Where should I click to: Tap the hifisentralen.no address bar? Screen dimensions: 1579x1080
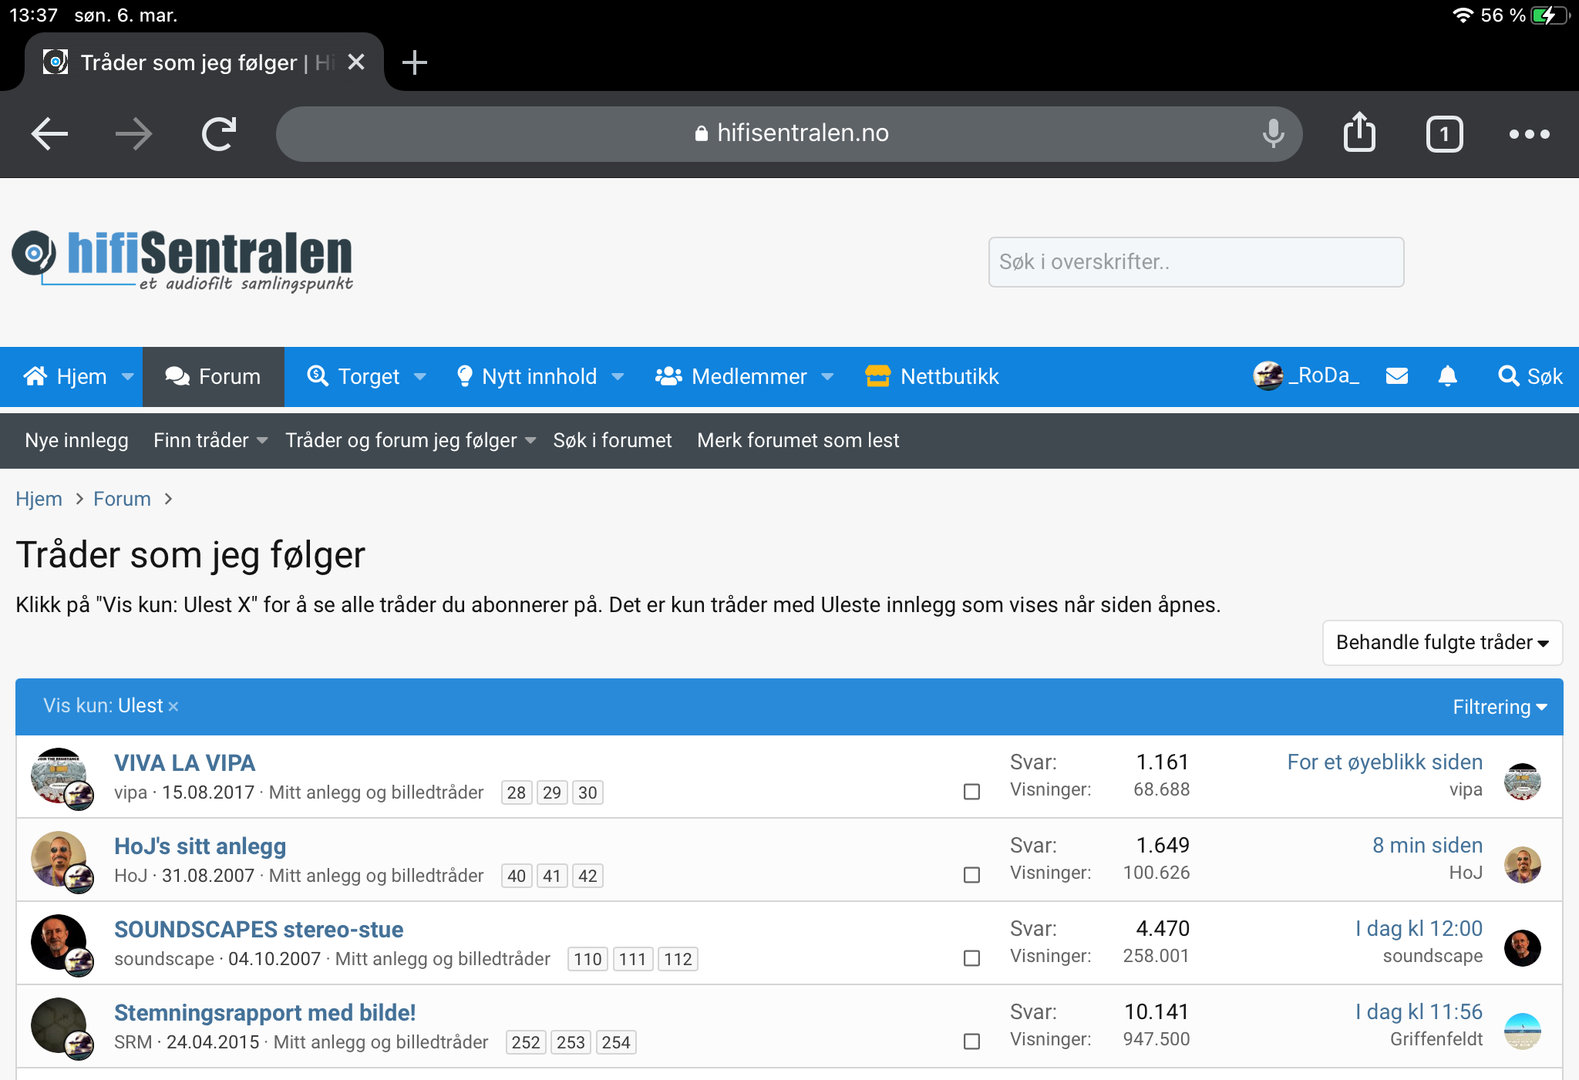coord(789,133)
